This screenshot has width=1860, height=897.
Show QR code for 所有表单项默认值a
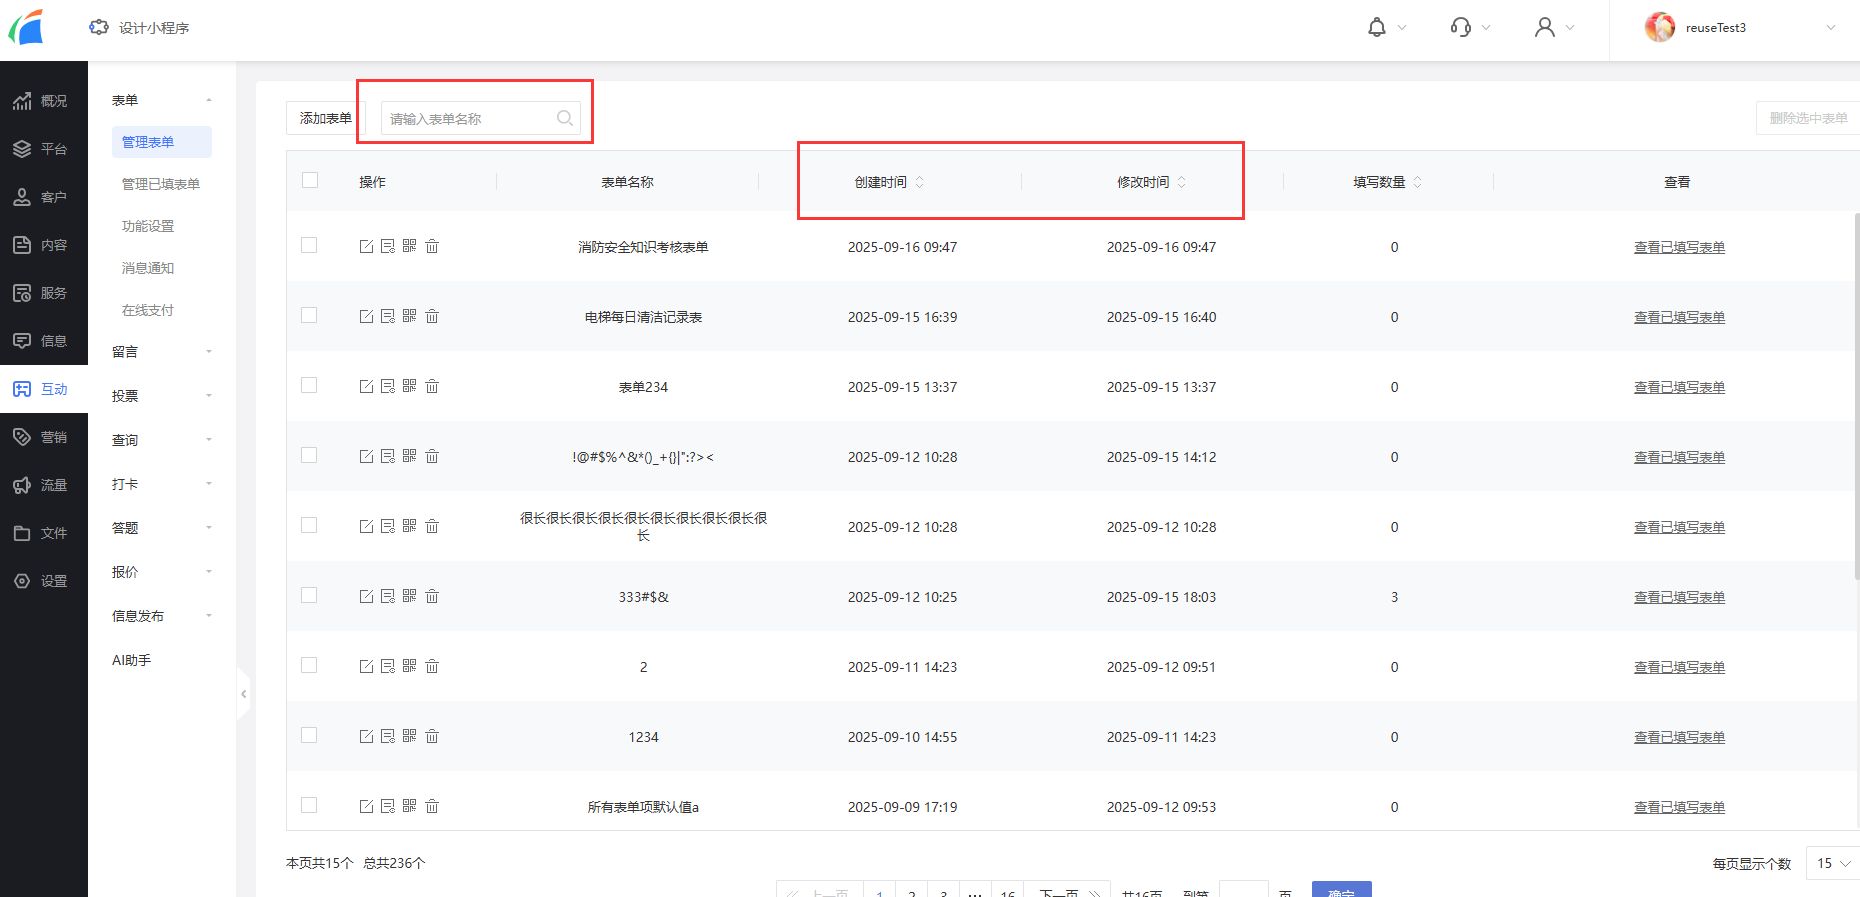[410, 806]
